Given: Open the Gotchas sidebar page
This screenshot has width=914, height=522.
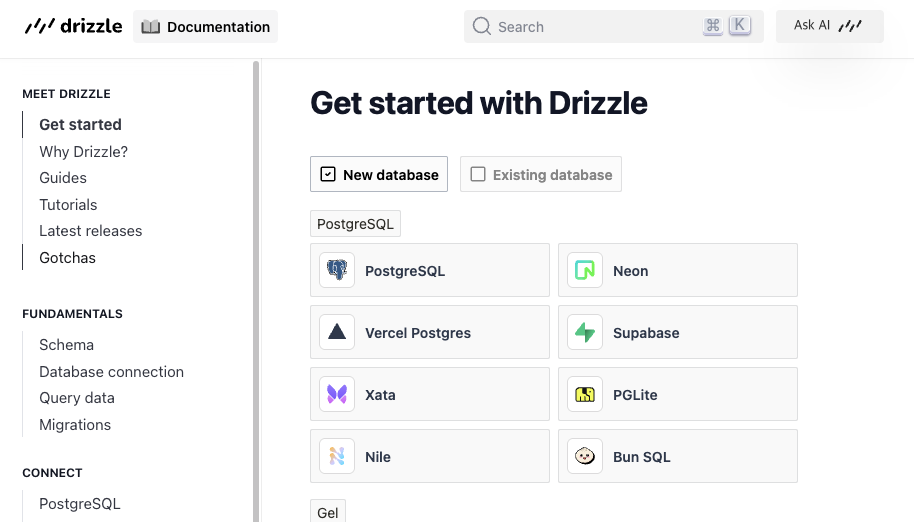Looking at the screenshot, I should pos(68,258).
